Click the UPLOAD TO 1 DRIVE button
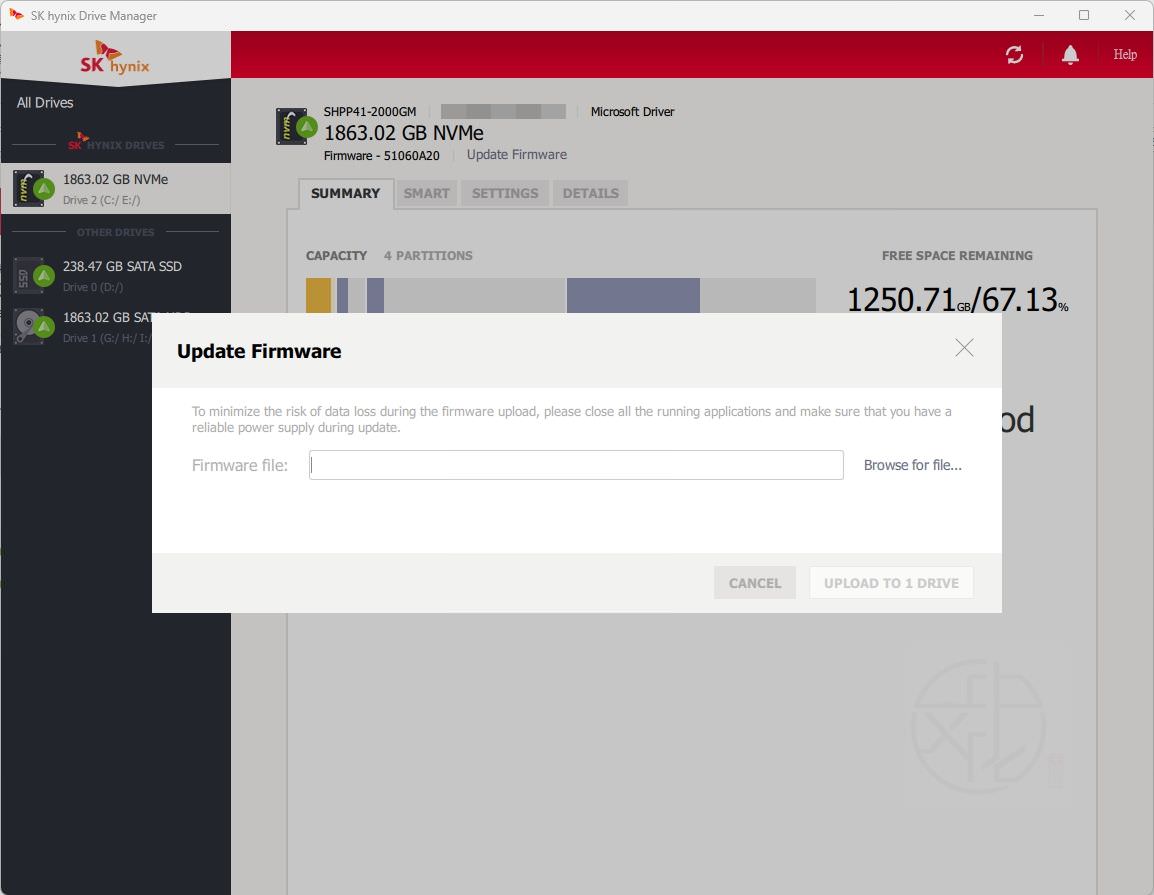Viewport: 1154px width, 895px height. pyautogui.click(x=891, y=583)
